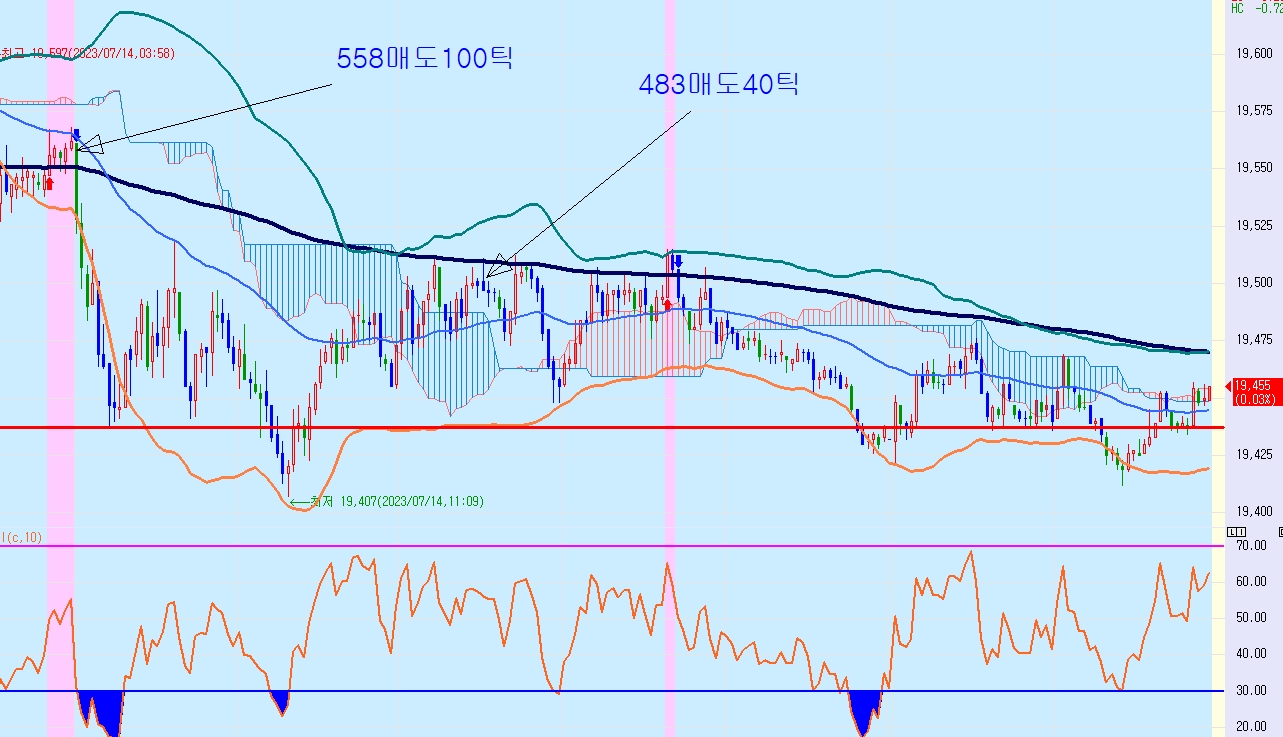Screen dimensions: 1283x737
Task: Click the 최고 19,597 high price label
Action: click(88, 54)
